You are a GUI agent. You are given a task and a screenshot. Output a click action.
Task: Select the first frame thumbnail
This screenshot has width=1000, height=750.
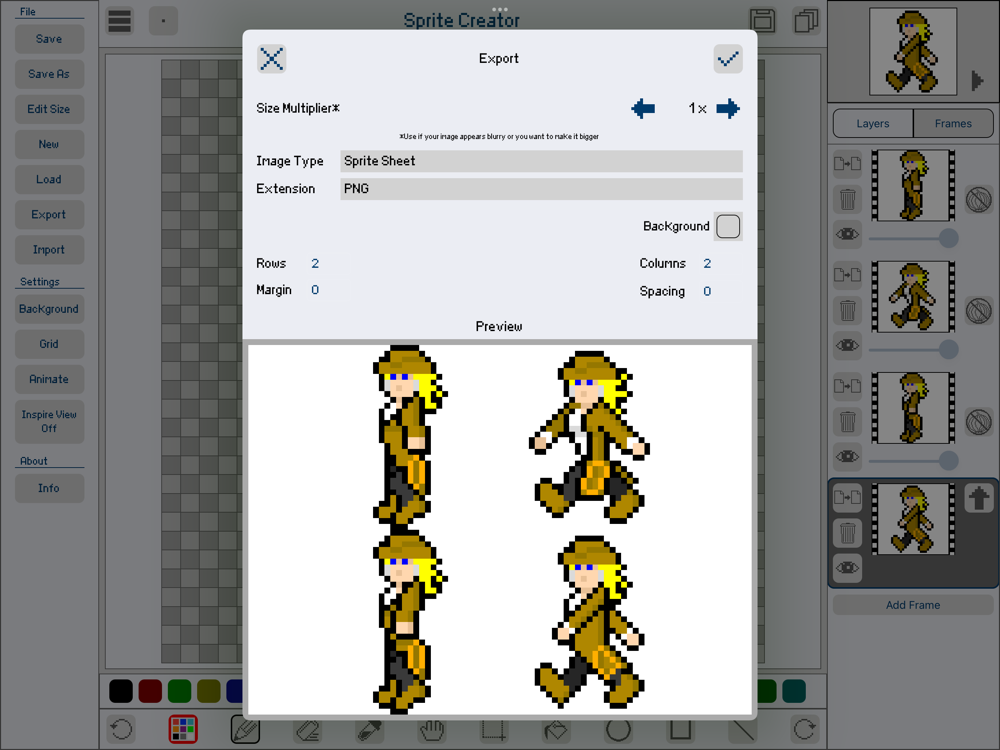913,186
